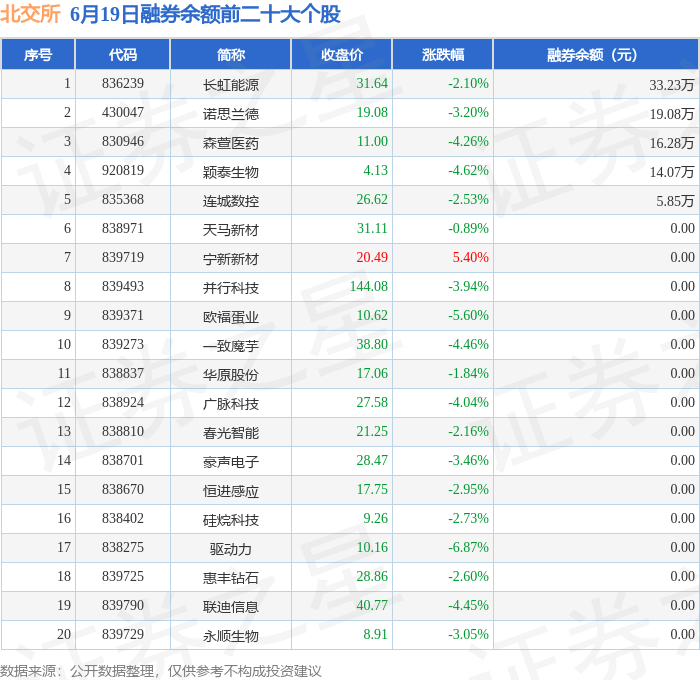The height and width of the screenshot is (680, 700).
Task: Click balance value 19.08万
Action: pyautogui.click(x=671, y=114)
